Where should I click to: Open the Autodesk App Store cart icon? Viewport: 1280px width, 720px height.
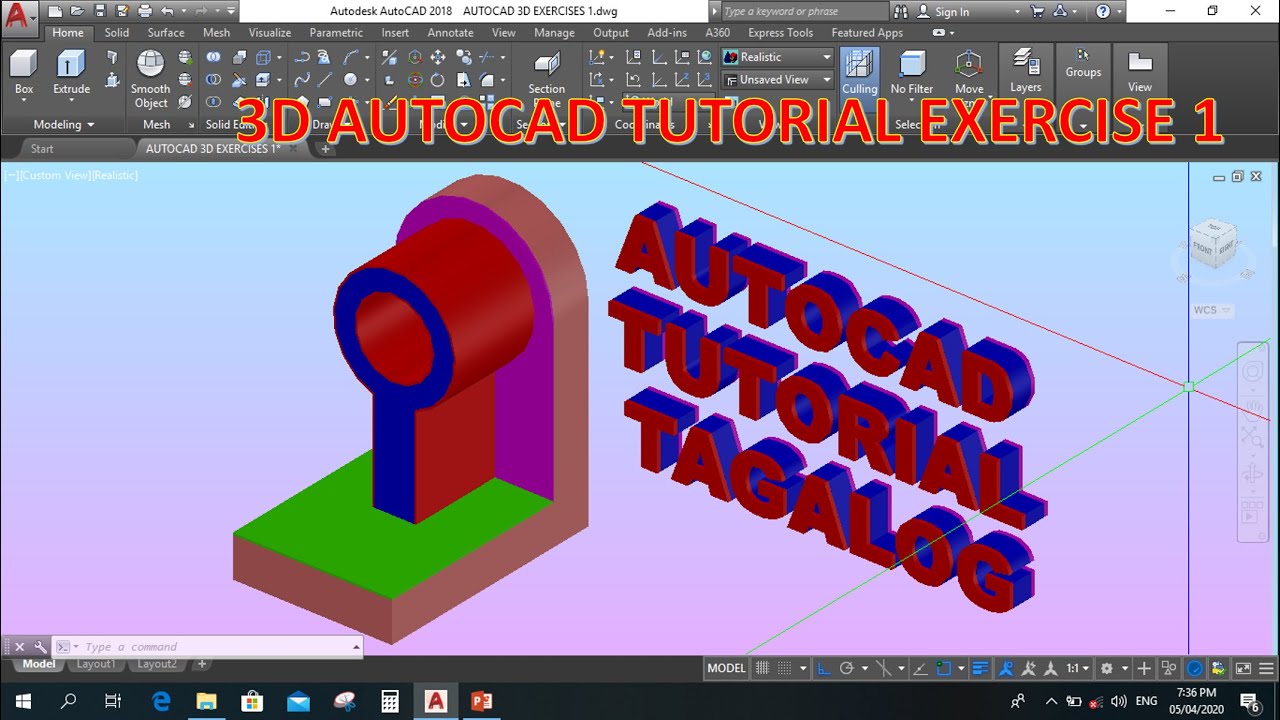click(x=1037, y=12)
